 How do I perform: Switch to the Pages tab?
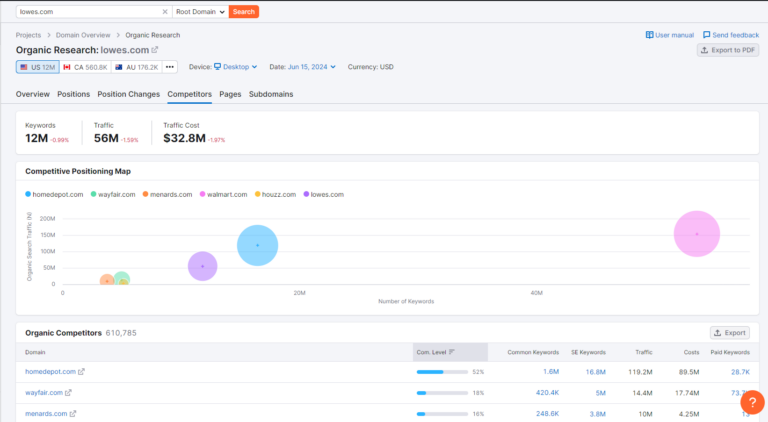tap(230, 94)
